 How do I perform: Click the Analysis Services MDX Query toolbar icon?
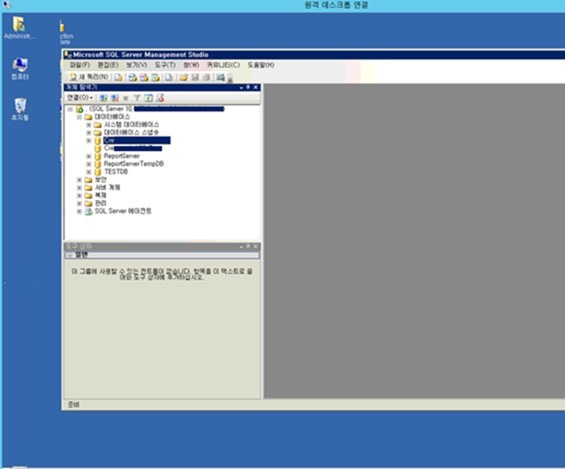[133, 77]
